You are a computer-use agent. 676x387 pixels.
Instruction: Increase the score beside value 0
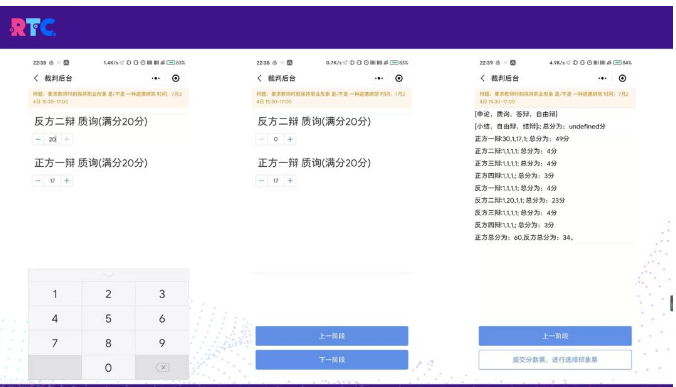290,139
